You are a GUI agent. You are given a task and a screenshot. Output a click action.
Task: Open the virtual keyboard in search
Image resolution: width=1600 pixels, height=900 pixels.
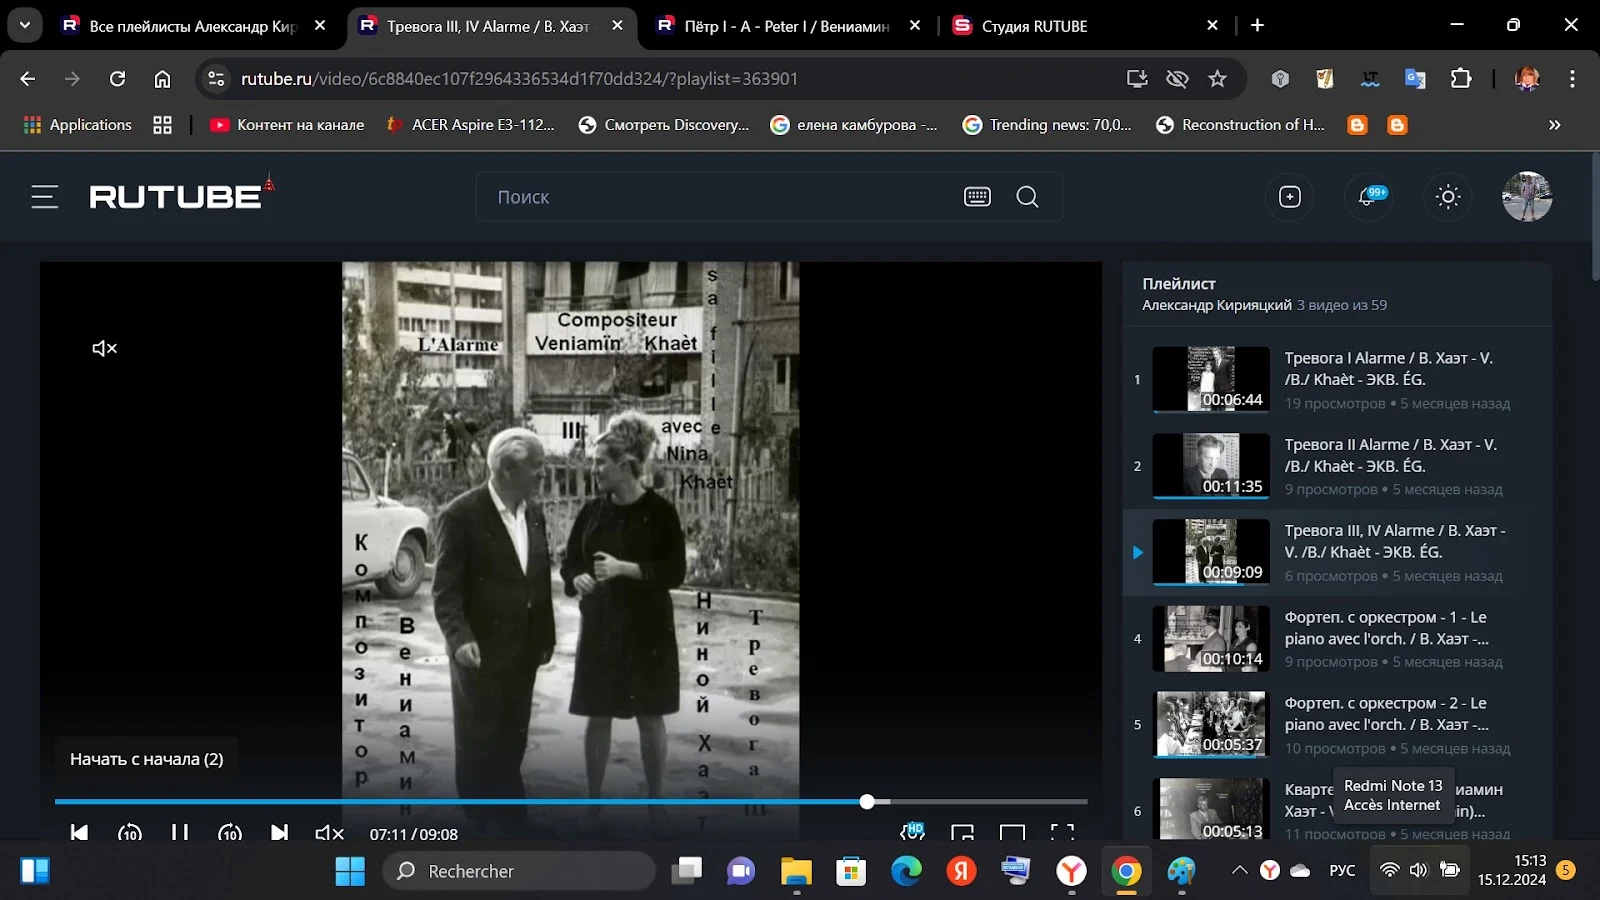pyautogui.click(x=977, y=197)
